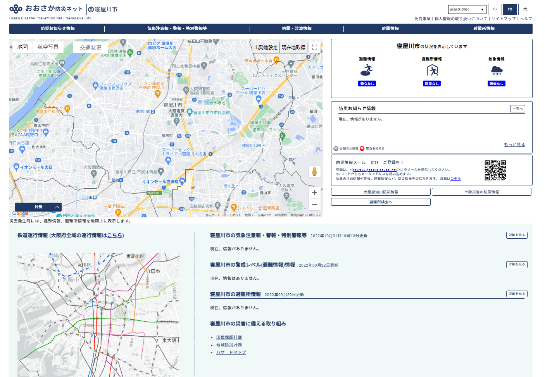Open the fourth tab of the navy navigation bar
Image resolution: width=545 pixels, height=377 pixels.
[390, 28]
